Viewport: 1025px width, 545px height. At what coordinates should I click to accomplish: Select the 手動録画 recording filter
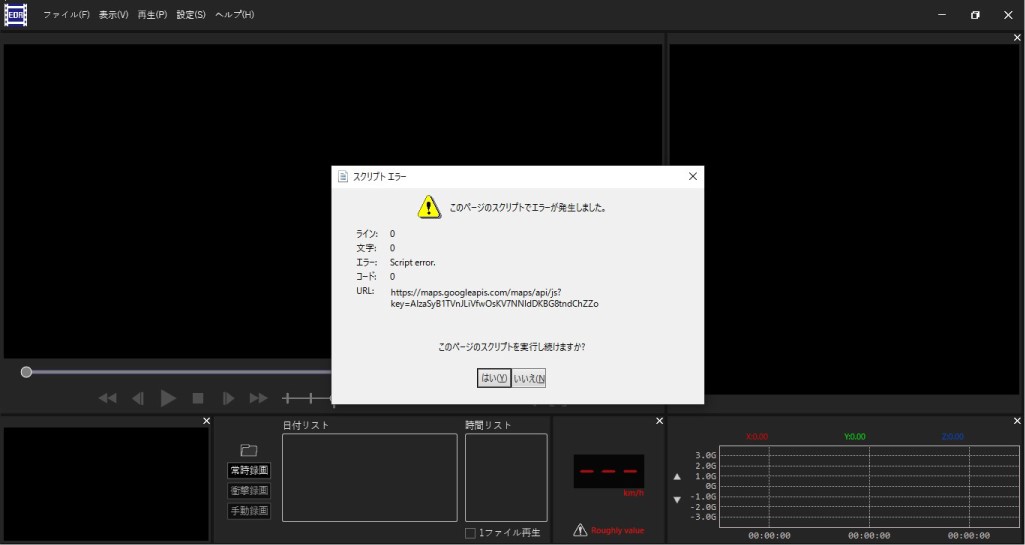249,511
